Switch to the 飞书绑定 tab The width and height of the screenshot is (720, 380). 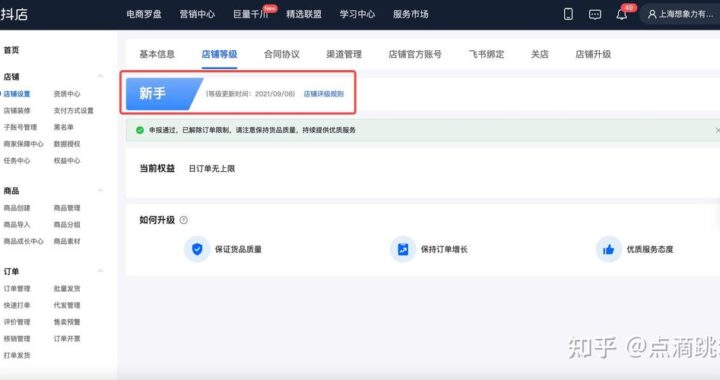click(486, 54)
